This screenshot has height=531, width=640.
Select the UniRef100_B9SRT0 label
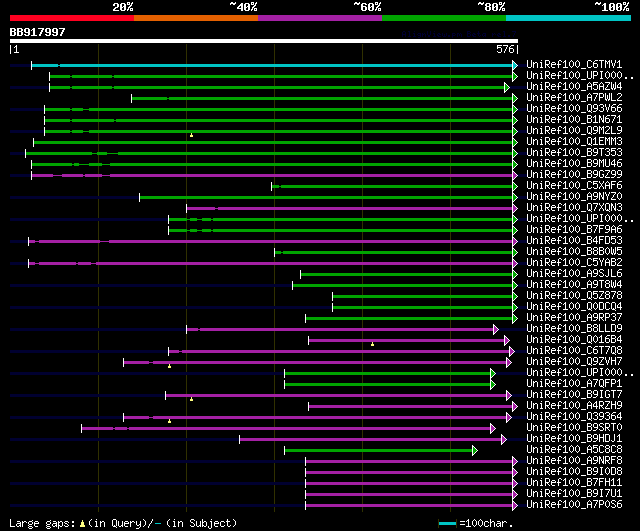tap(574, 428)
